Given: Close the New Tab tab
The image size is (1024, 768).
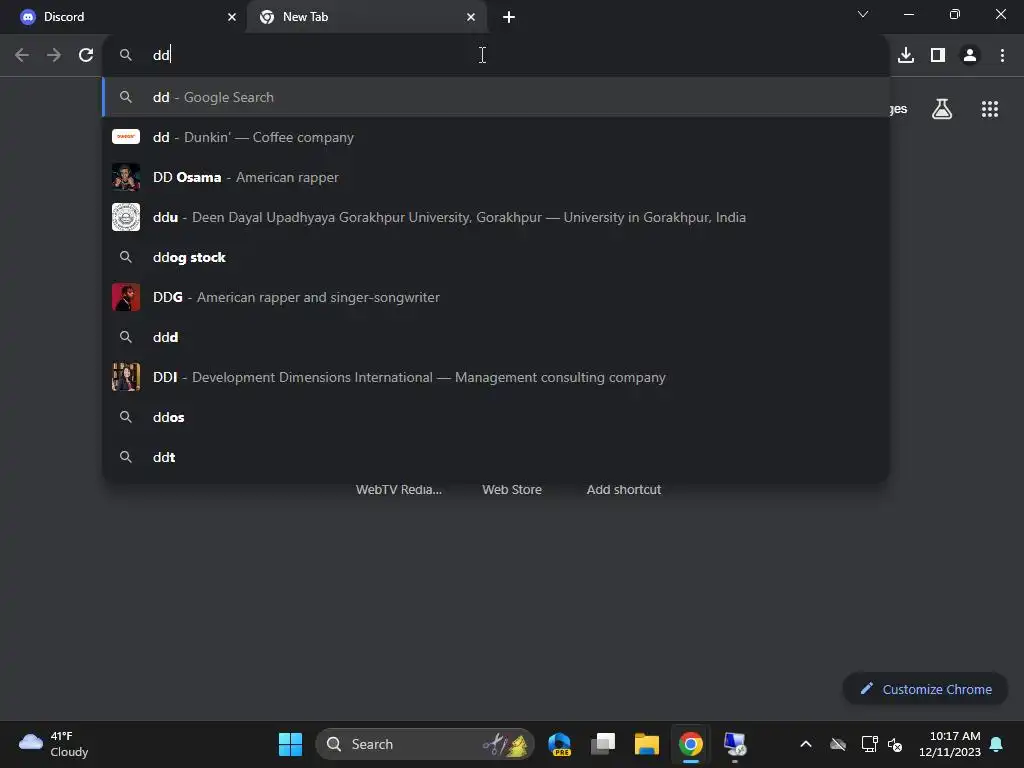Looking at the screenshot, I should point(471,17).
